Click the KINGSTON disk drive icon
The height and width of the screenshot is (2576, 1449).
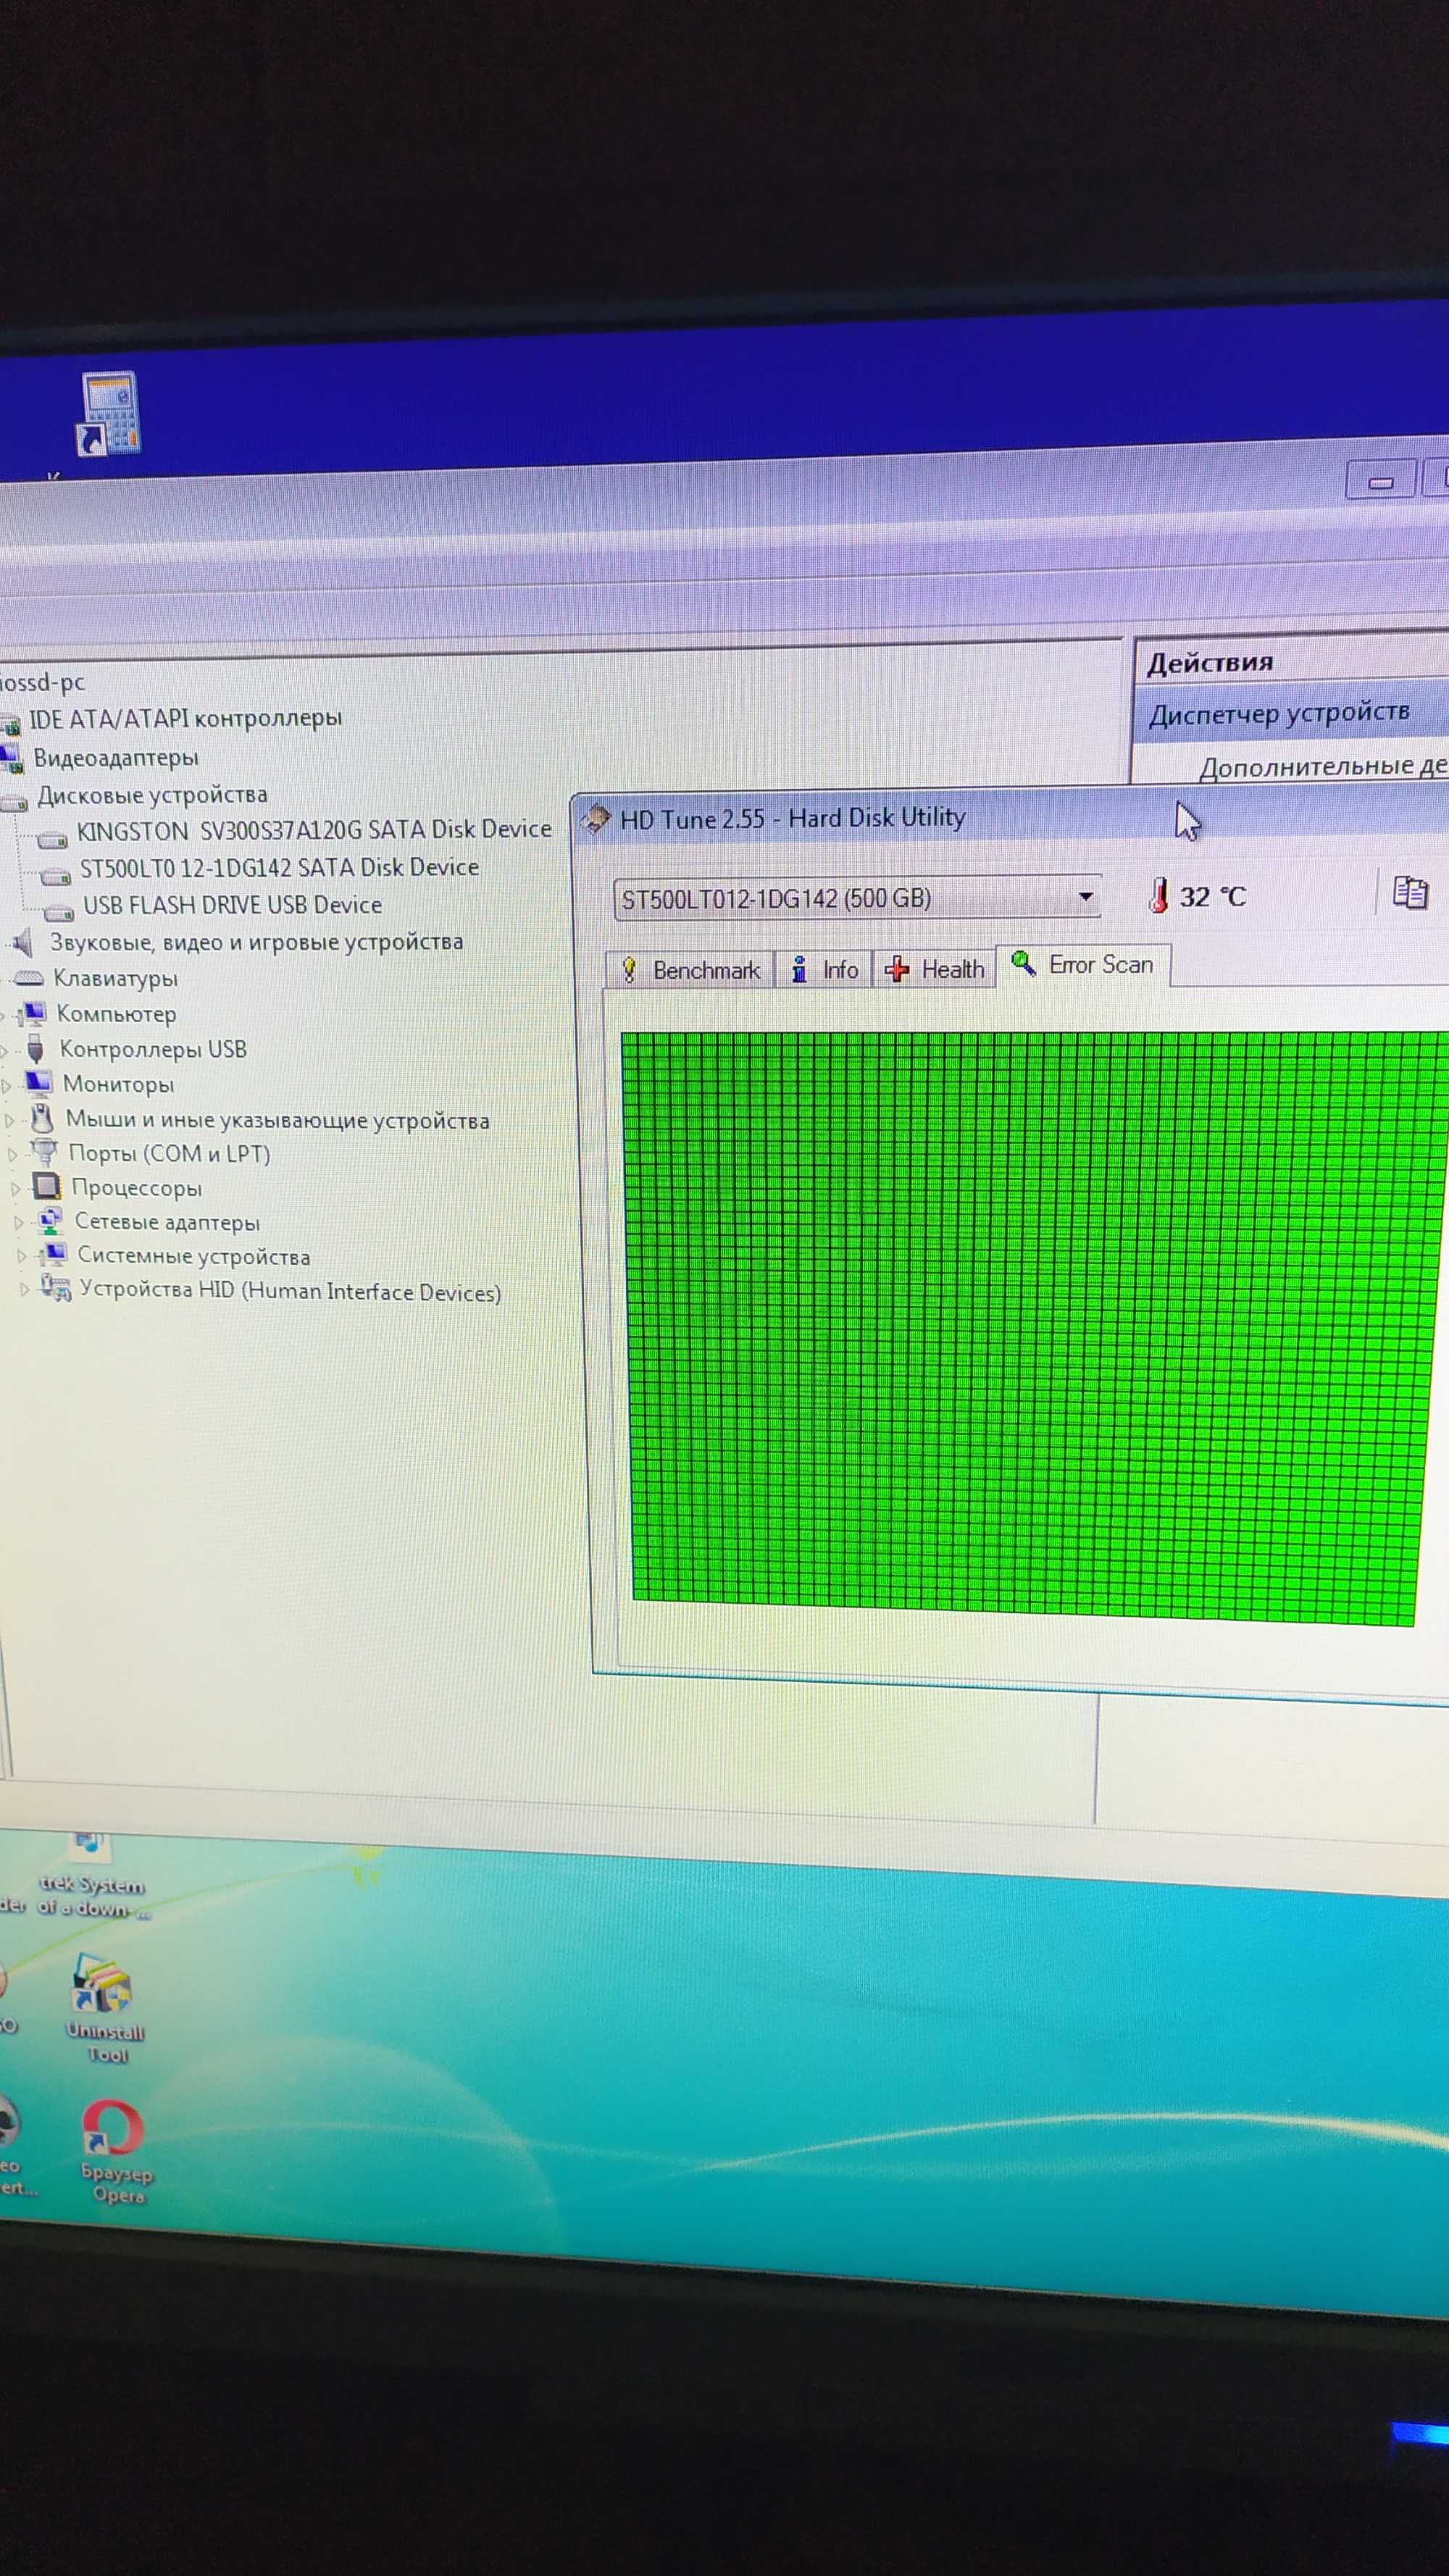tap(52, 841)
